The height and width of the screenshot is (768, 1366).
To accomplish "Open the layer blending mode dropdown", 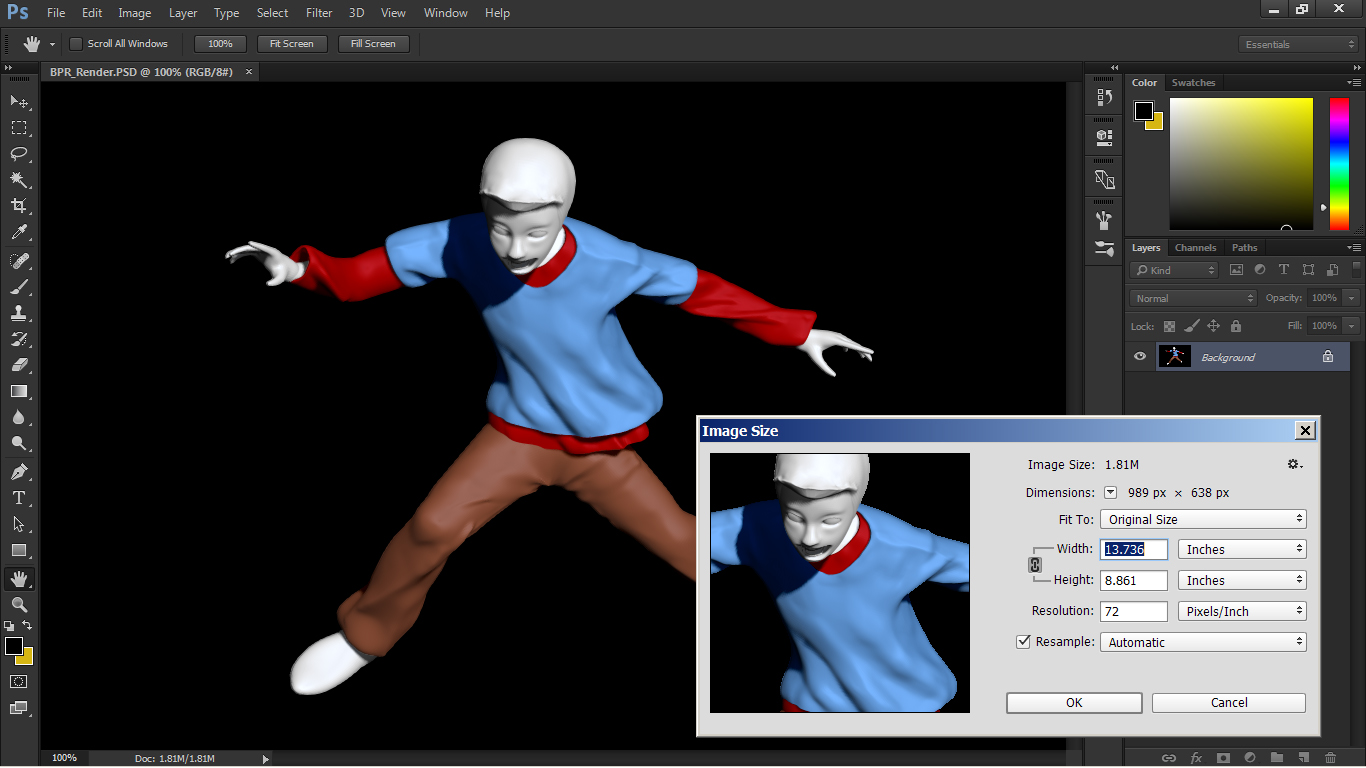I will 1192,297.
